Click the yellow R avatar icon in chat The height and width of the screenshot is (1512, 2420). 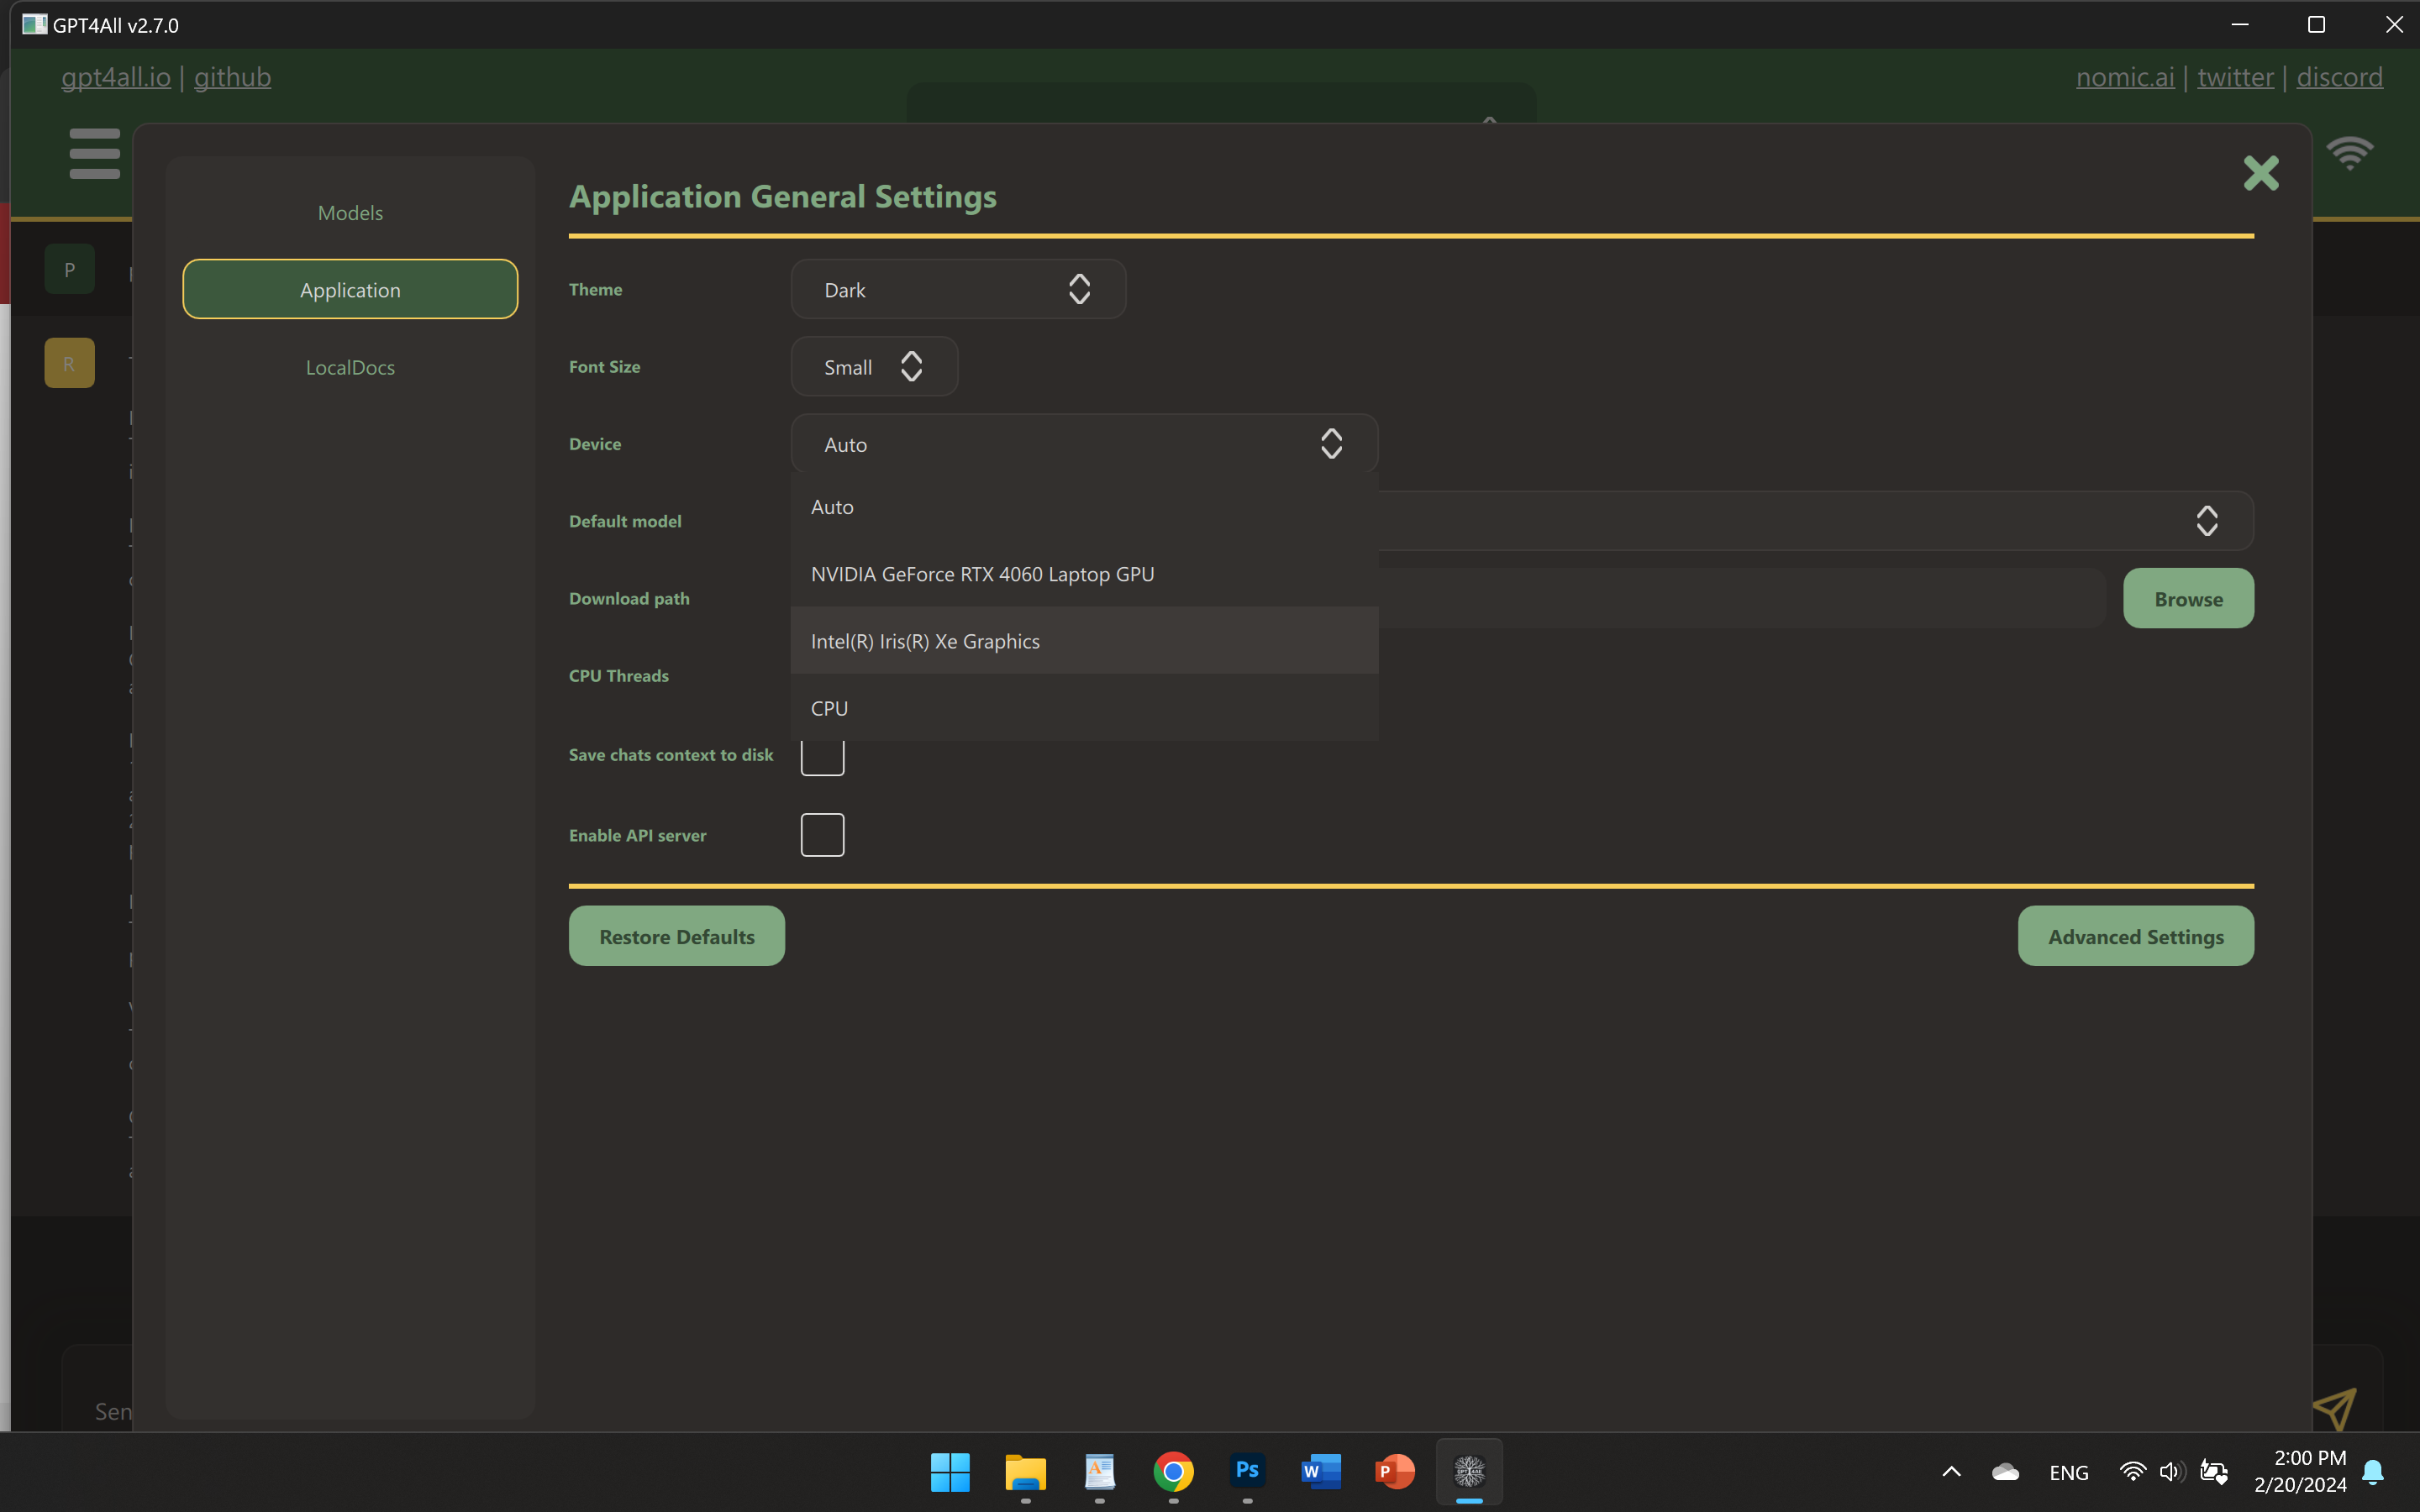click(69, 363)
